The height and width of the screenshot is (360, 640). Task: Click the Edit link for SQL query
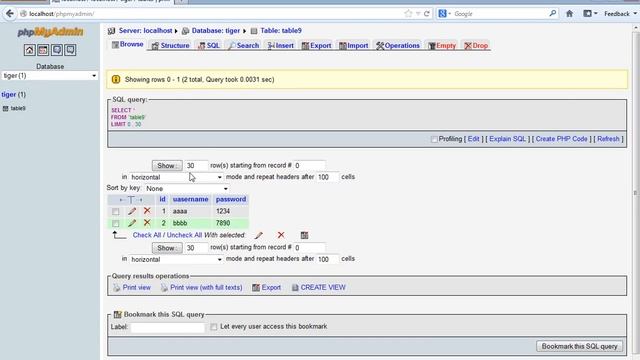[473, 139]
